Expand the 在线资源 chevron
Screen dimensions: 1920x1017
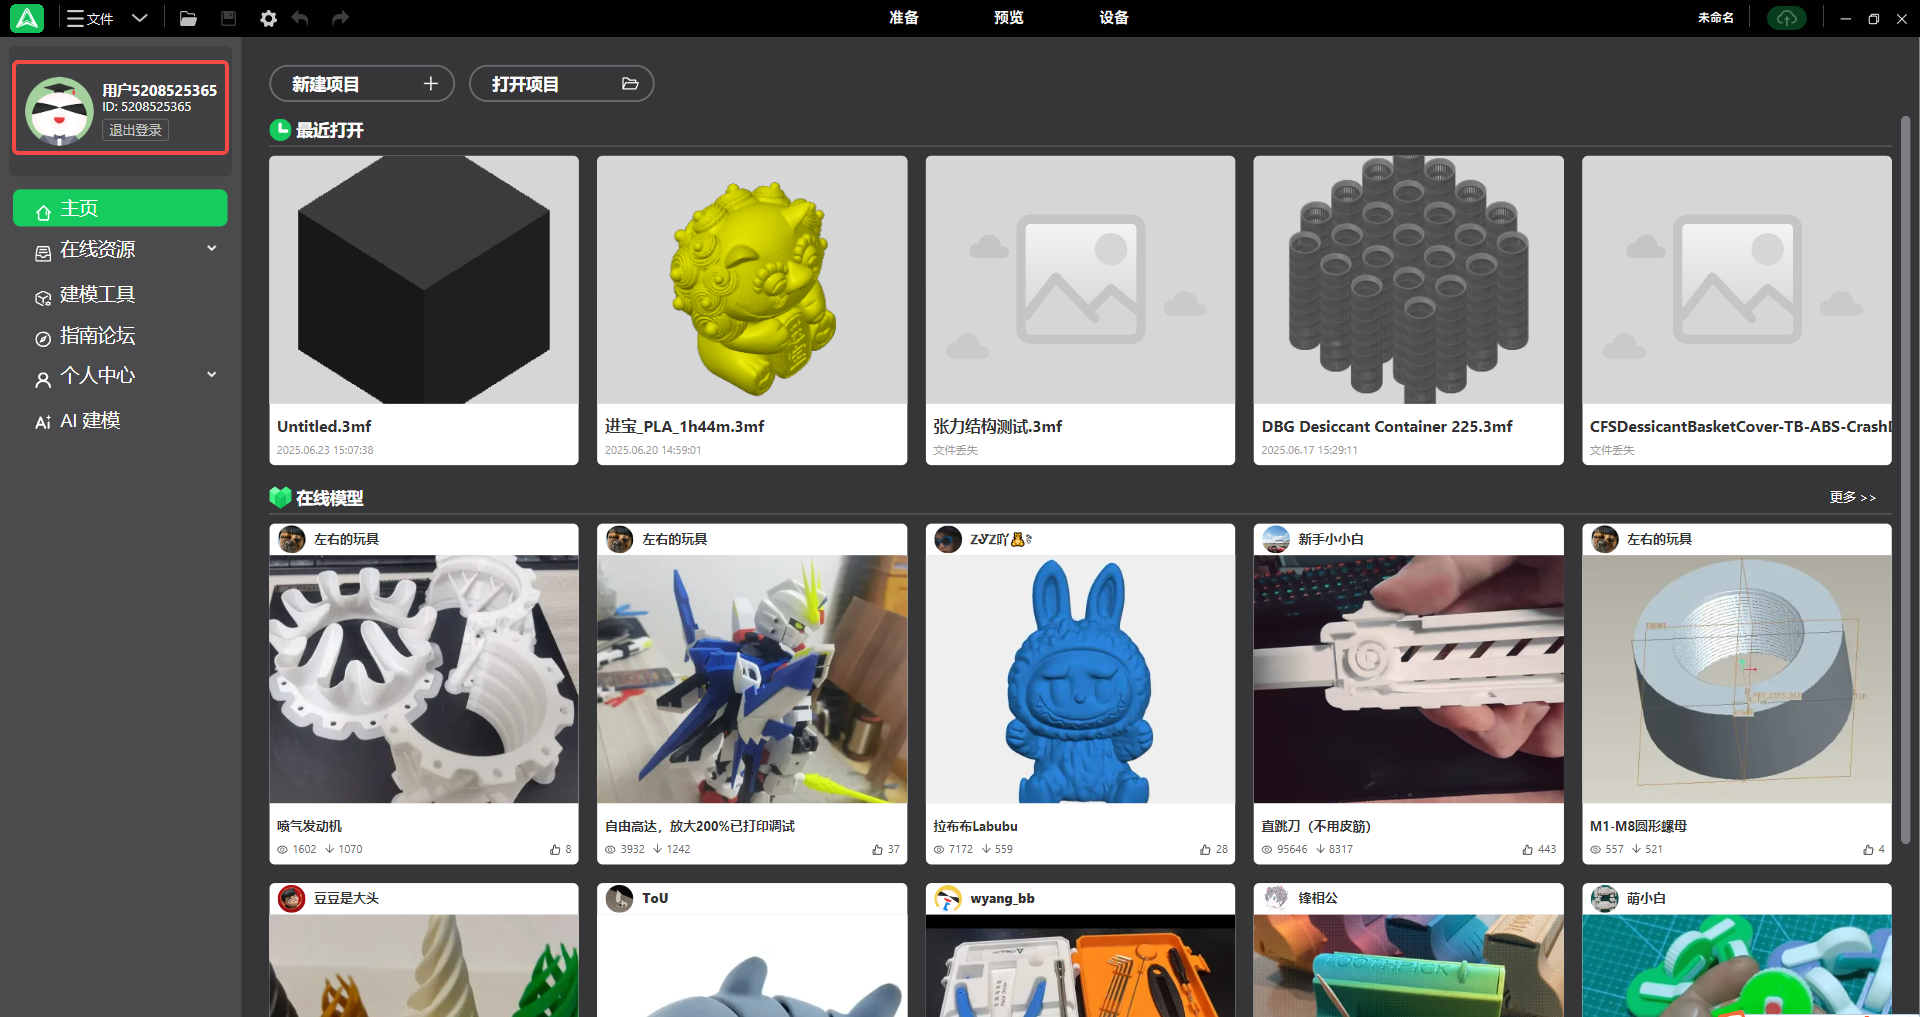click(x=211, y=248)
